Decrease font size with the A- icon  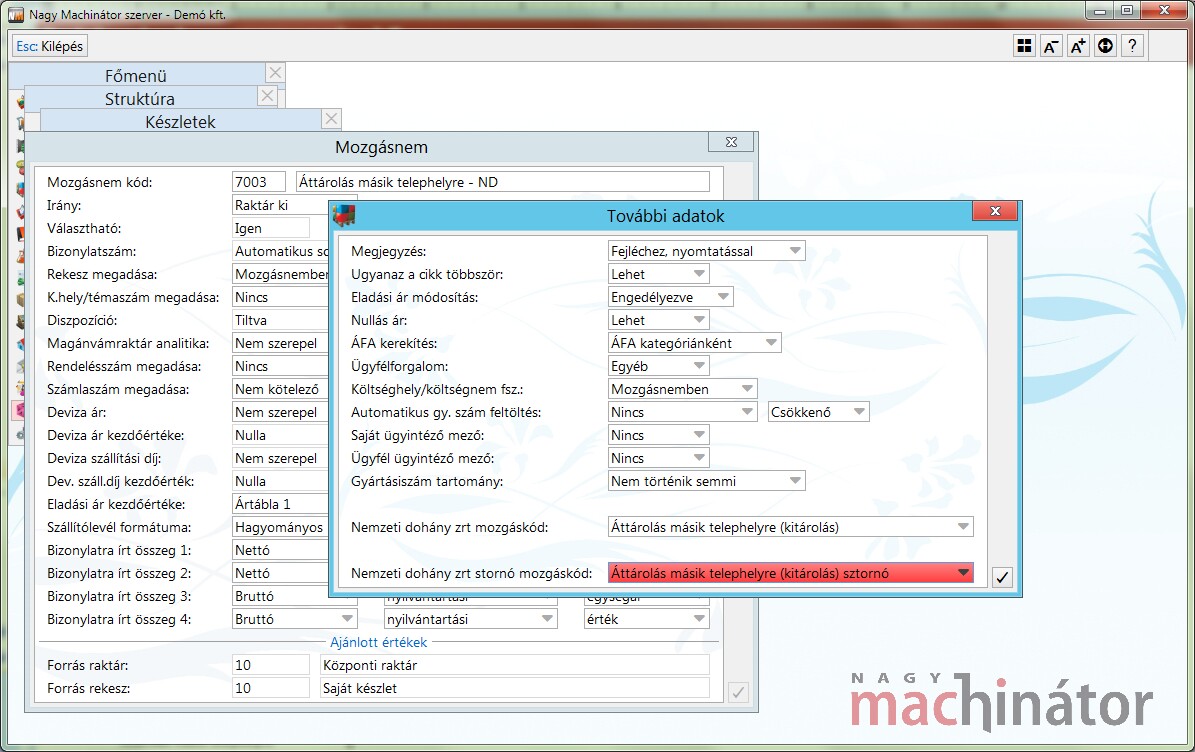[1051, 46]
